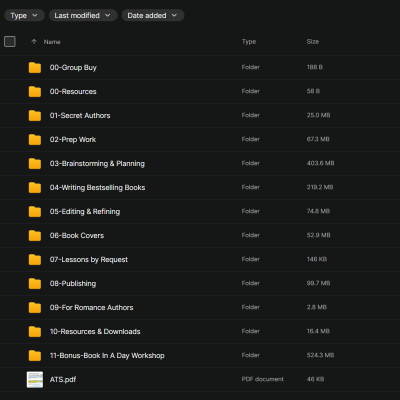
Task: Click the 08-Publishing folder icon
Action: tap(35, 284)
